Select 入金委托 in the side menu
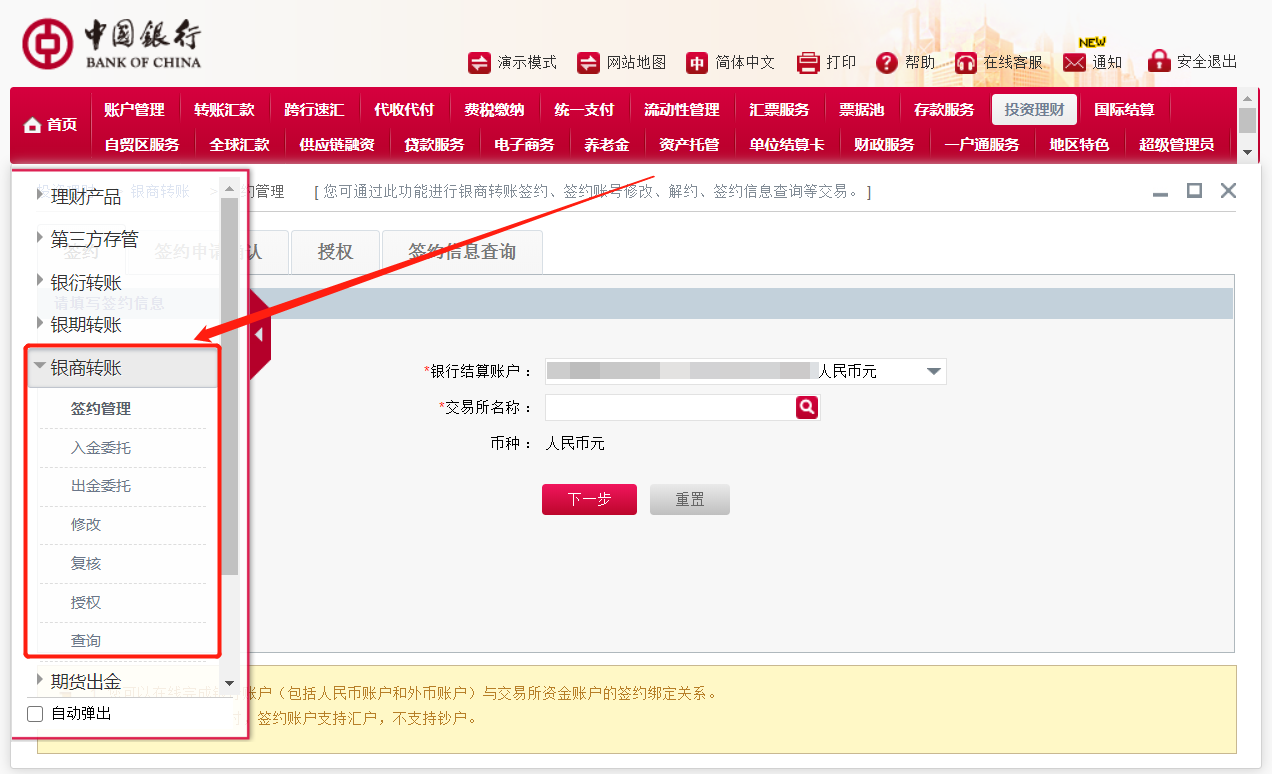The height and width of the screenshot is (774, 1272). [100, 448]
